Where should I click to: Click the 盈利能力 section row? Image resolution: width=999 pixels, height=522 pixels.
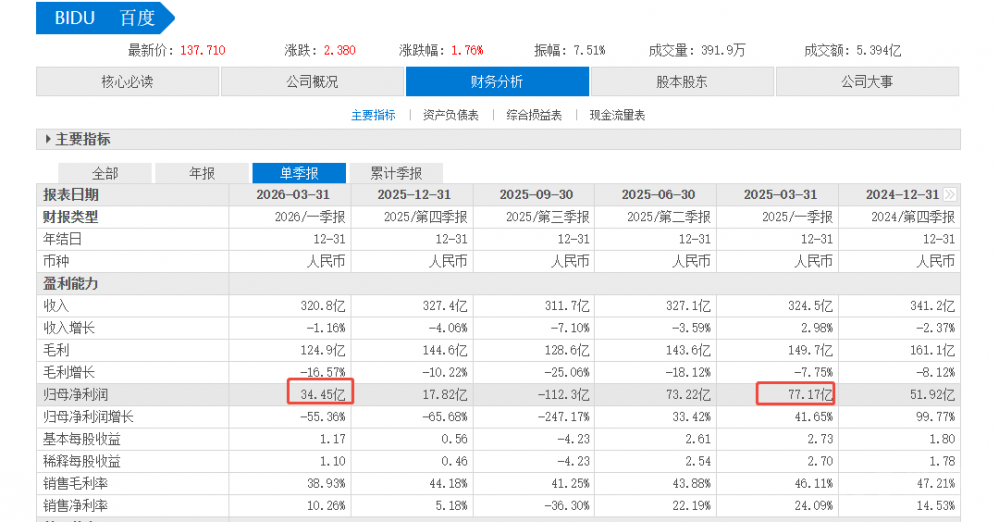click(x=498, y=284)
